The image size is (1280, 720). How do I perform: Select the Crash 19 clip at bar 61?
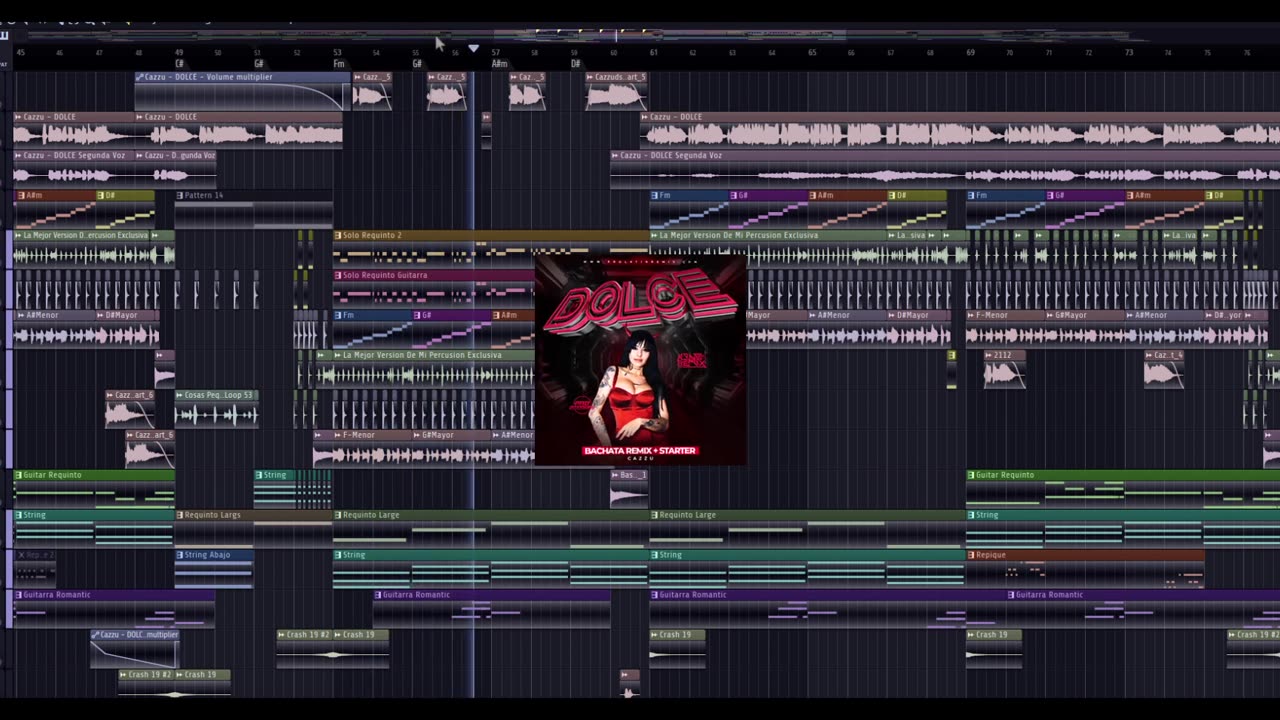click(678, 648)
